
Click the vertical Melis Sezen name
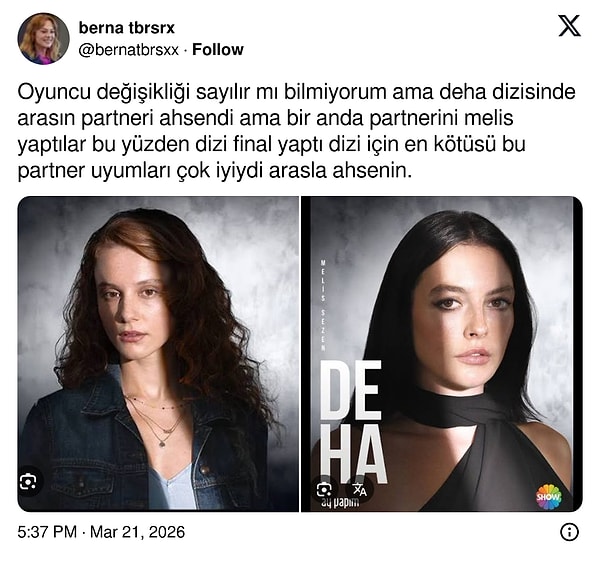click(323, 306)
